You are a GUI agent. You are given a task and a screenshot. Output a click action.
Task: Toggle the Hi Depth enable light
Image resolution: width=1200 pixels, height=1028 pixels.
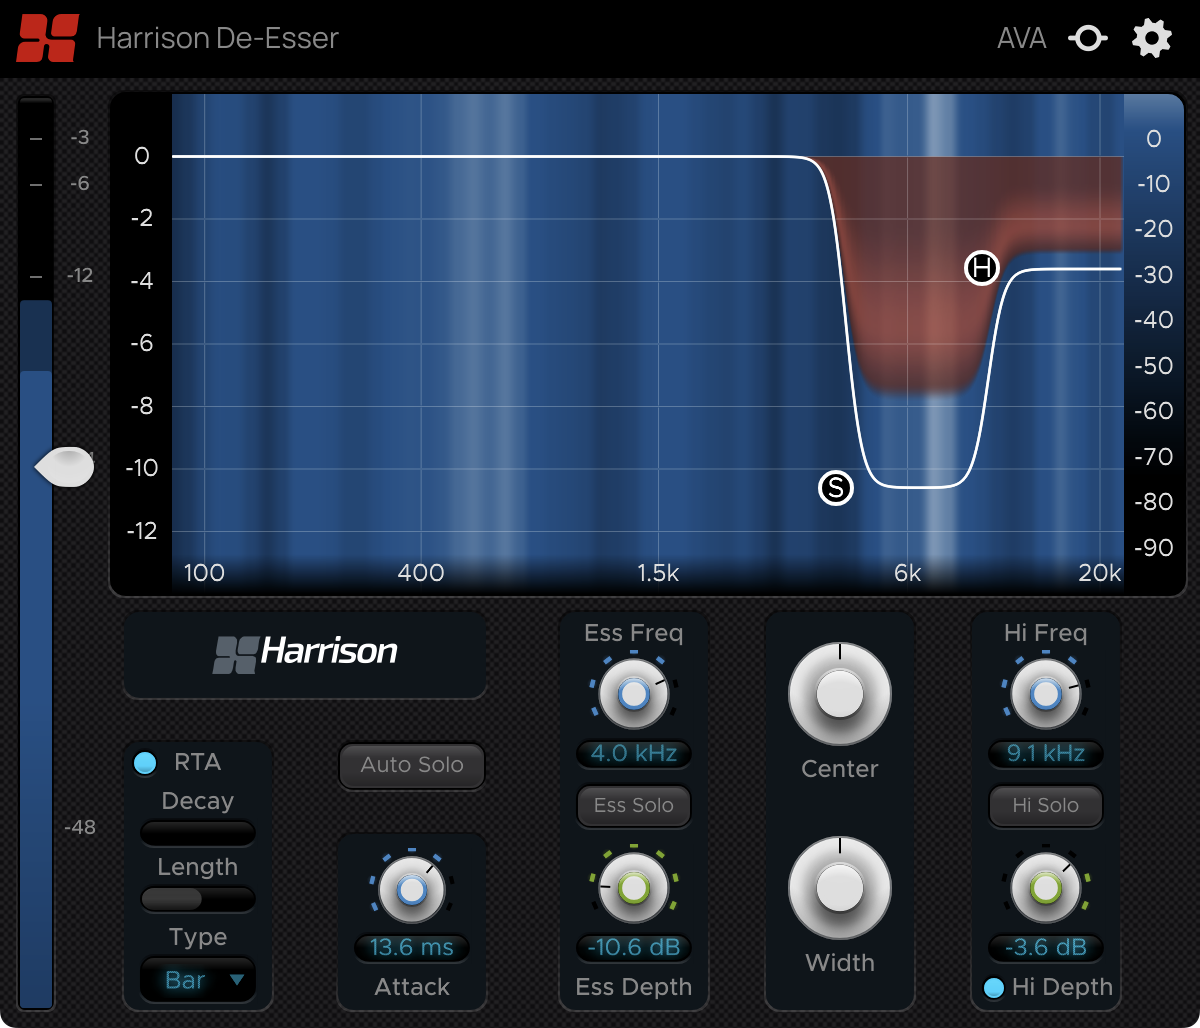pyautogui.click(x=993, y=988)
